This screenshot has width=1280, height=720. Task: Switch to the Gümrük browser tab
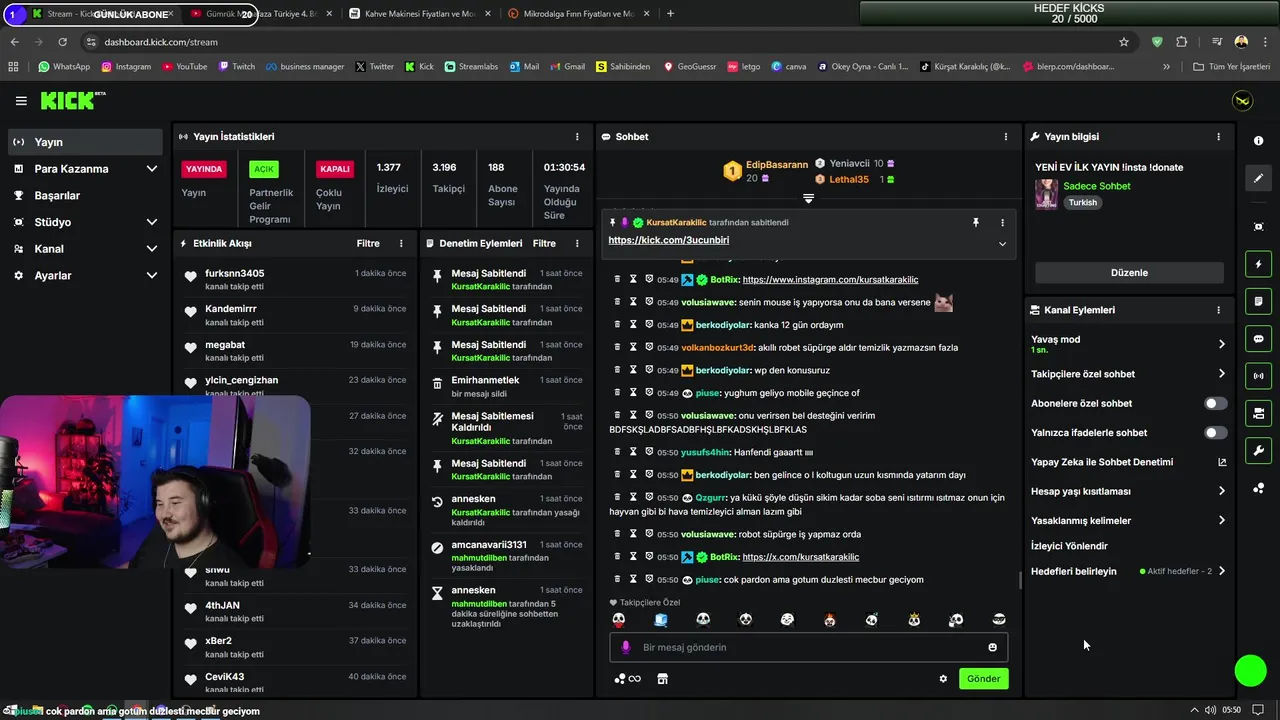(260, 14)
